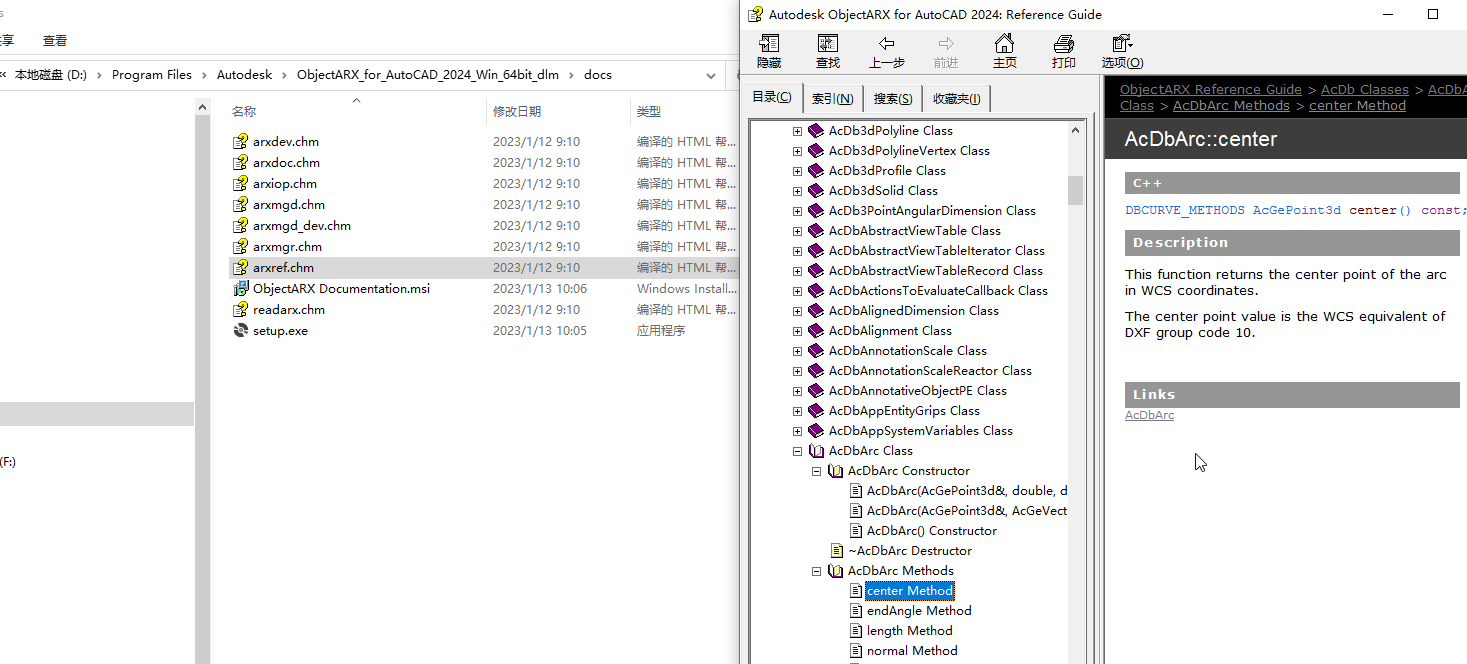This screenshot has width=1467, height=664.
Task: Open the AcDb Classes breadcrumb link
Action: pos(1364,90)
